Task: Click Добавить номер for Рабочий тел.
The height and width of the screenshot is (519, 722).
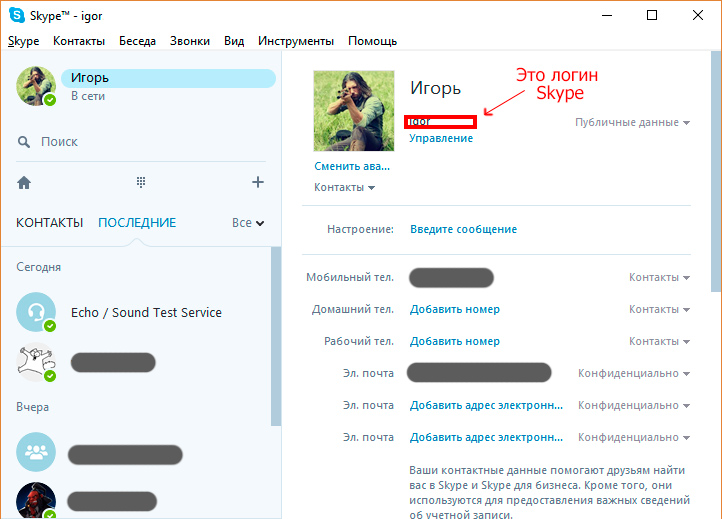Action: (454, 341)
